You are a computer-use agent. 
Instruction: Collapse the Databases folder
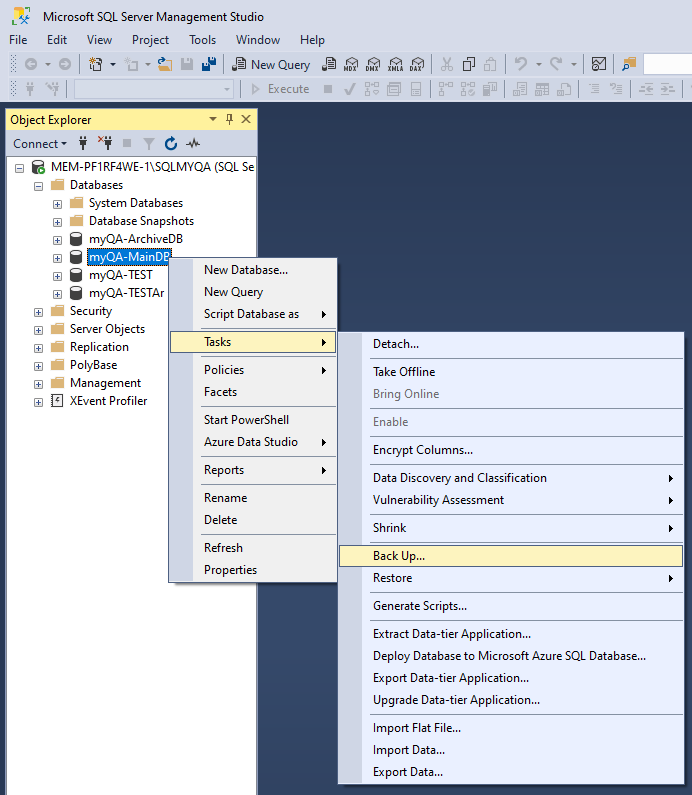tap(39, 186)
